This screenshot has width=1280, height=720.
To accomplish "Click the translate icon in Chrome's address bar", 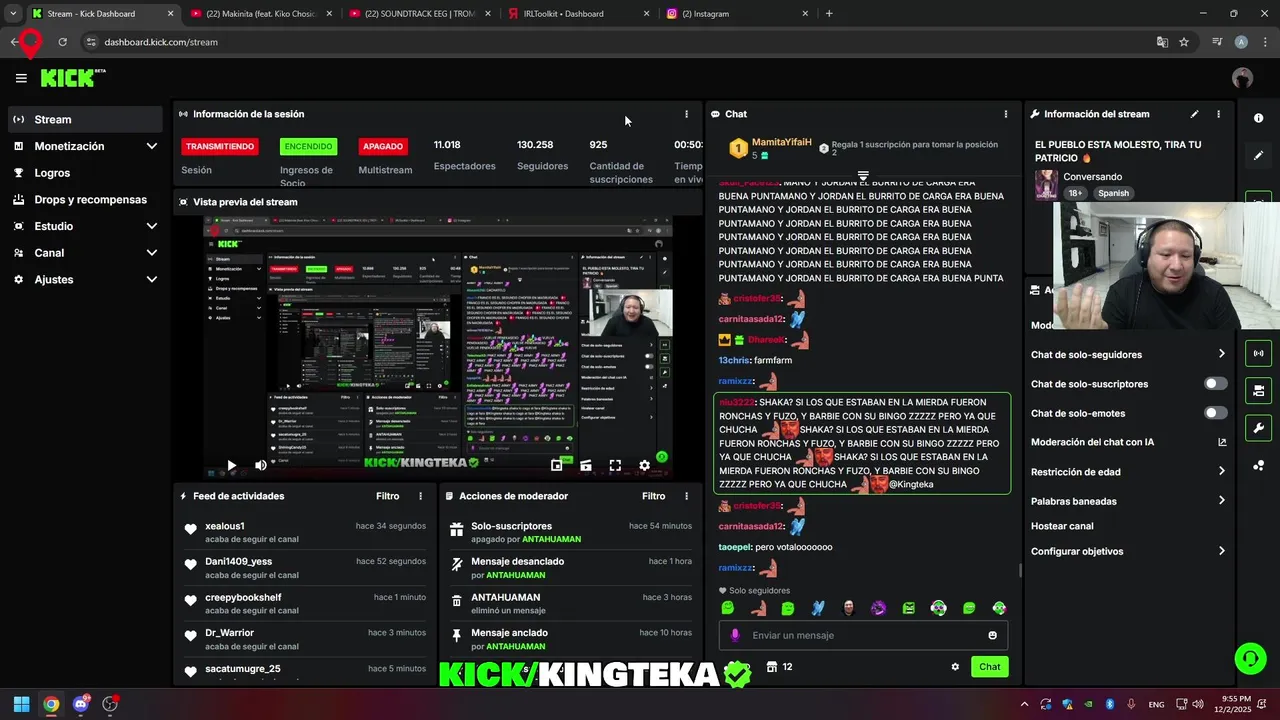I will [1162, 42].
